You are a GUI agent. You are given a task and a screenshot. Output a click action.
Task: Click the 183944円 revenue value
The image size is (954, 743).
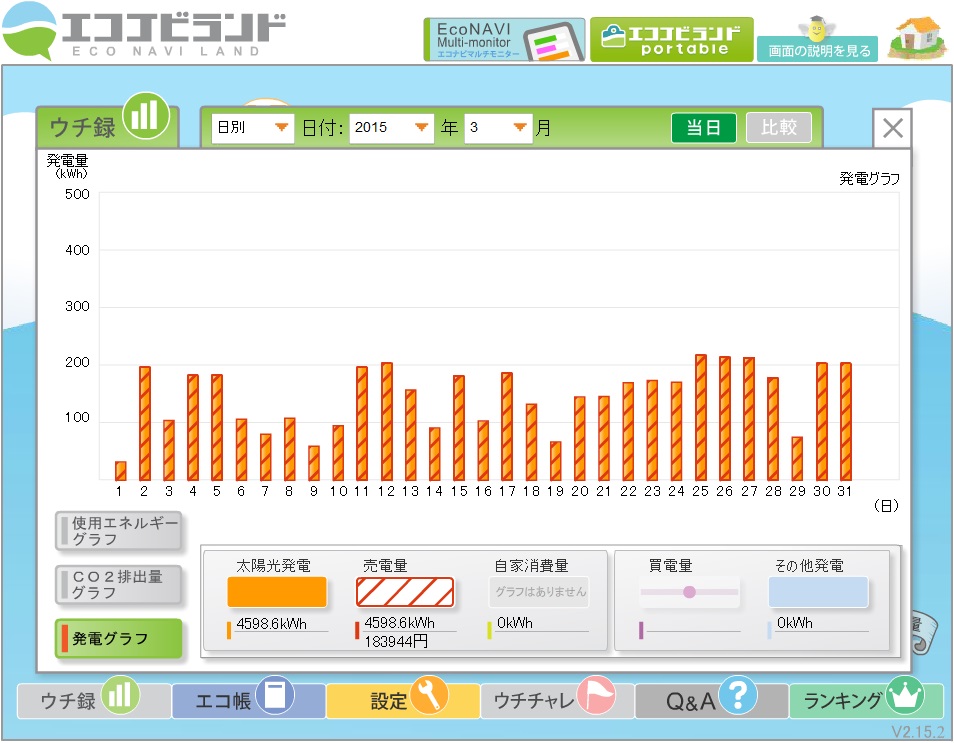(395, 641)
